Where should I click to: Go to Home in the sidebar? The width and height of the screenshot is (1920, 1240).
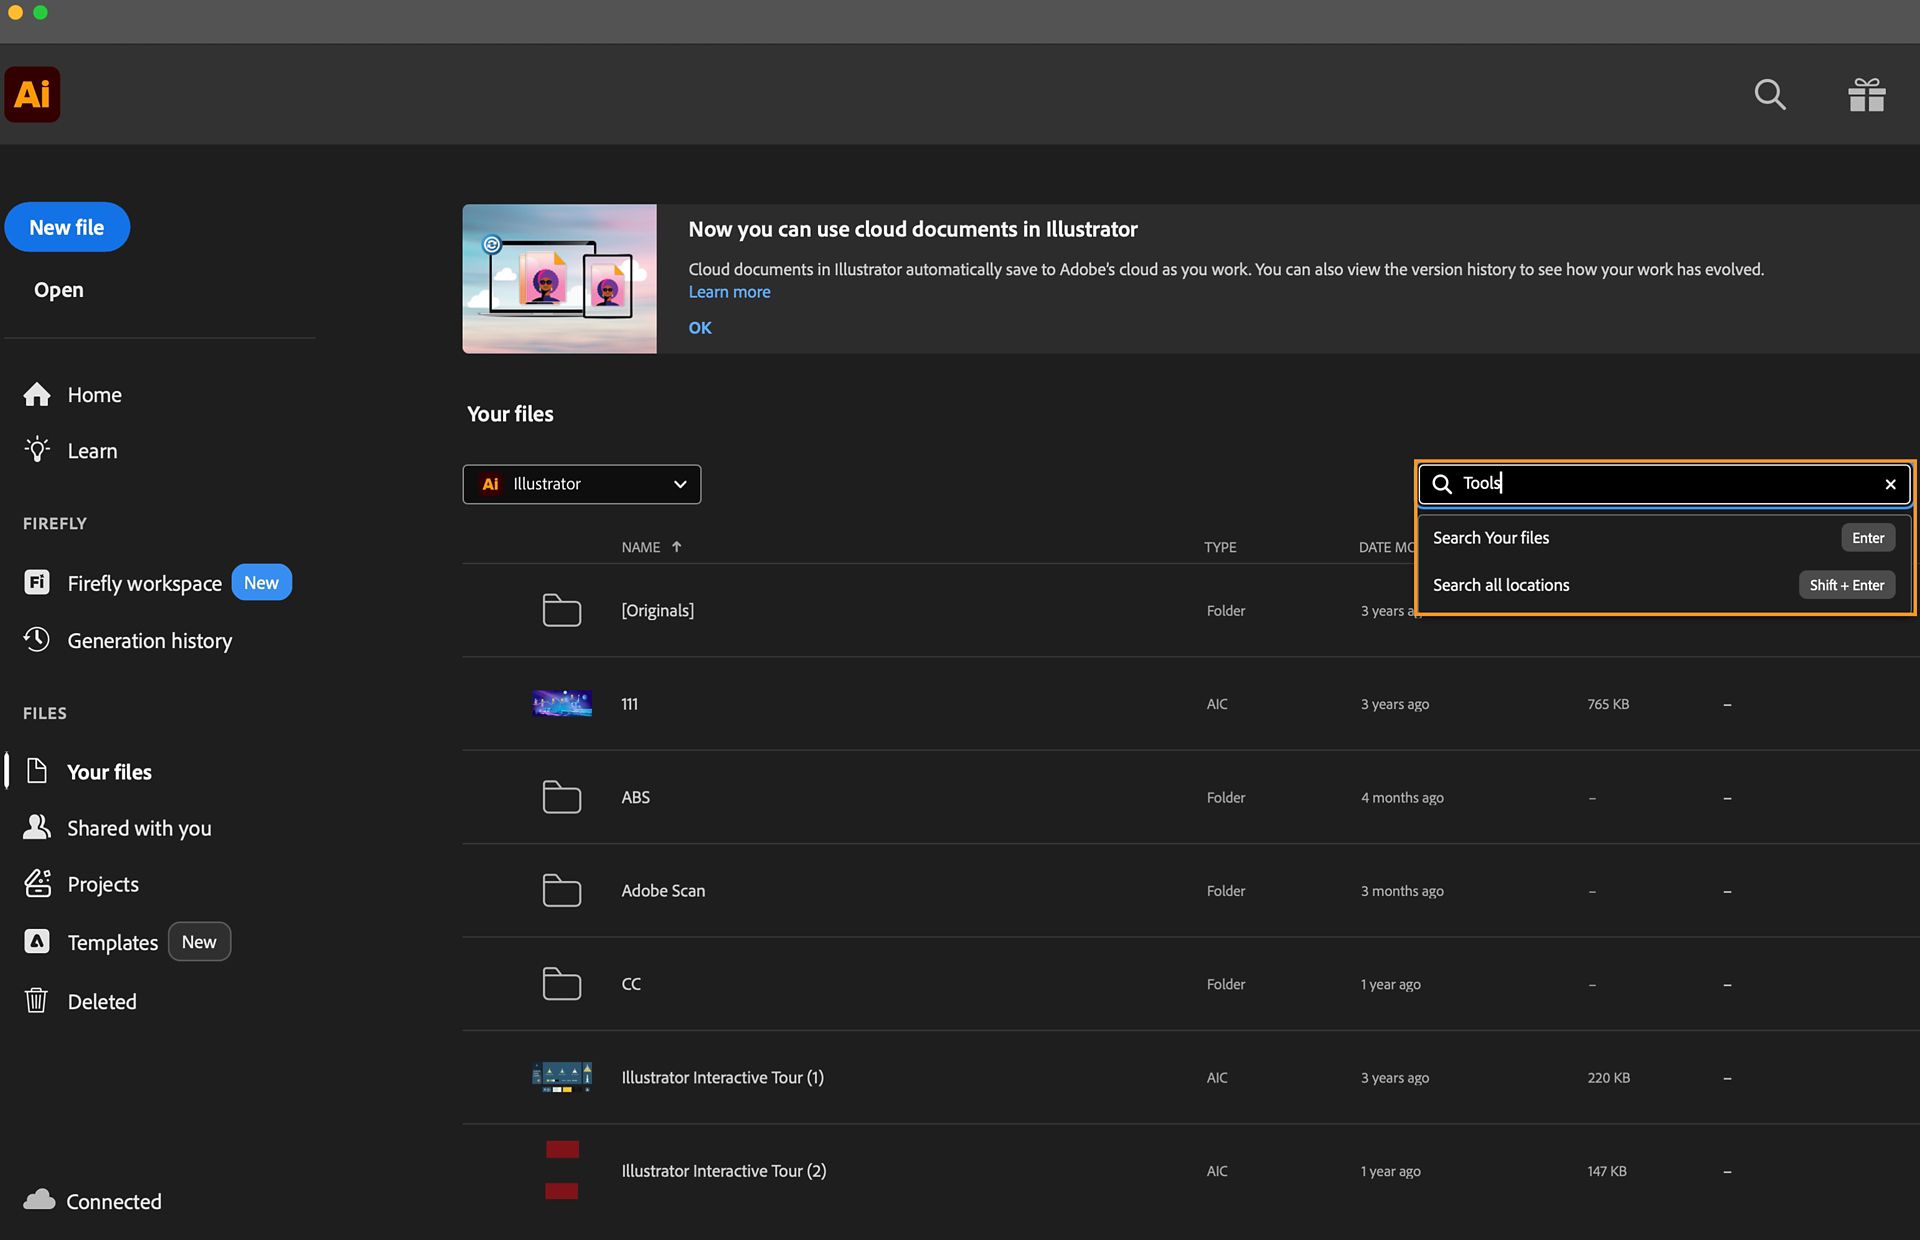[x=72, y=395]
